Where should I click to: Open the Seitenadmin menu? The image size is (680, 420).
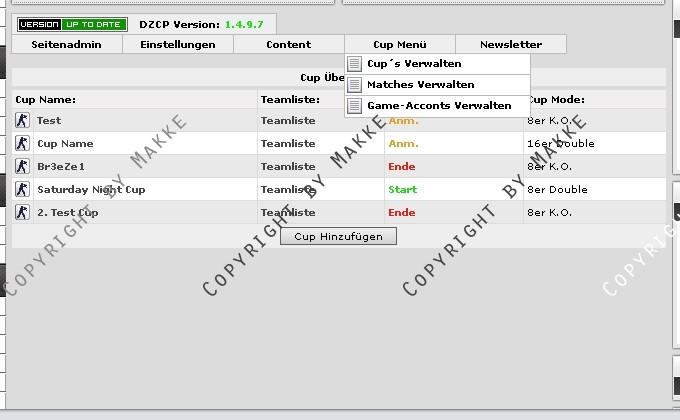(x=67, y=45)
